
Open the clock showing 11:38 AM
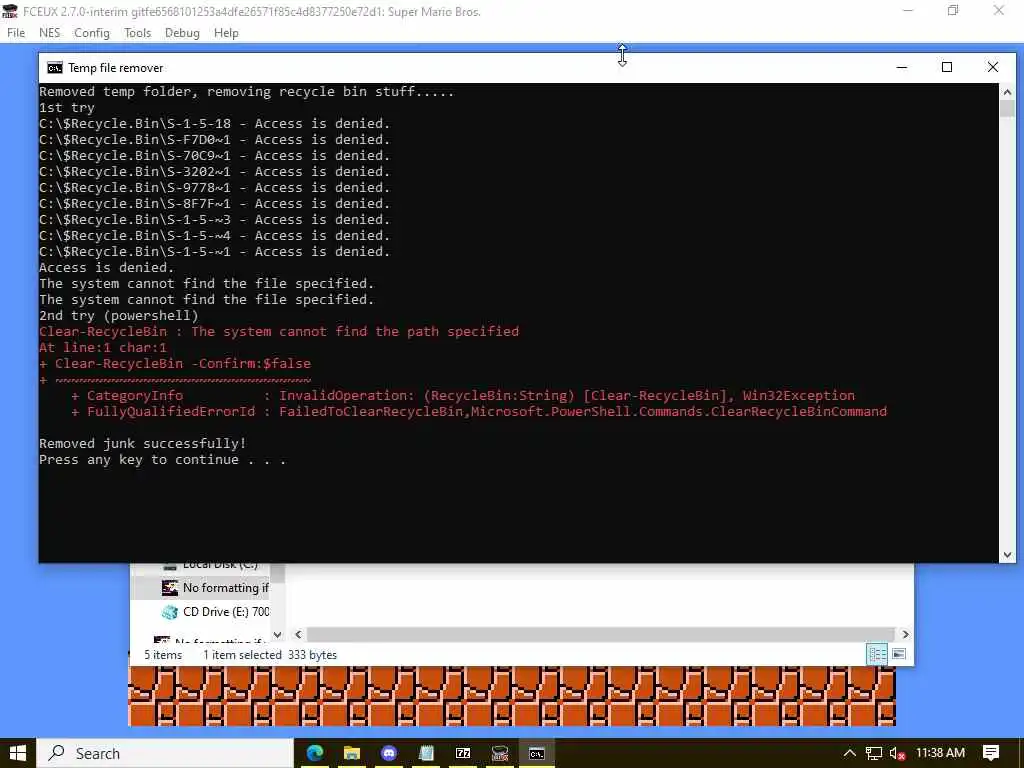940,753
